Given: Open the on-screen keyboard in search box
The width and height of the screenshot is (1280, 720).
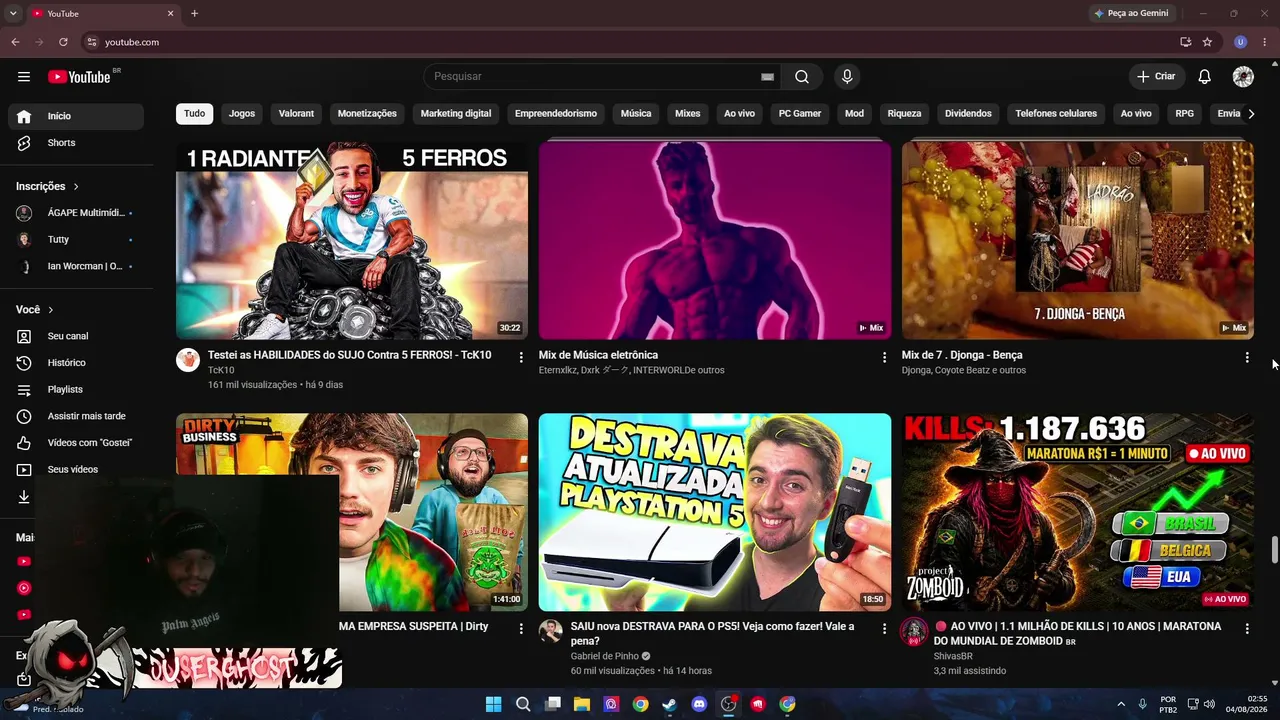Looking at the screenshot, I should point(767,77).
